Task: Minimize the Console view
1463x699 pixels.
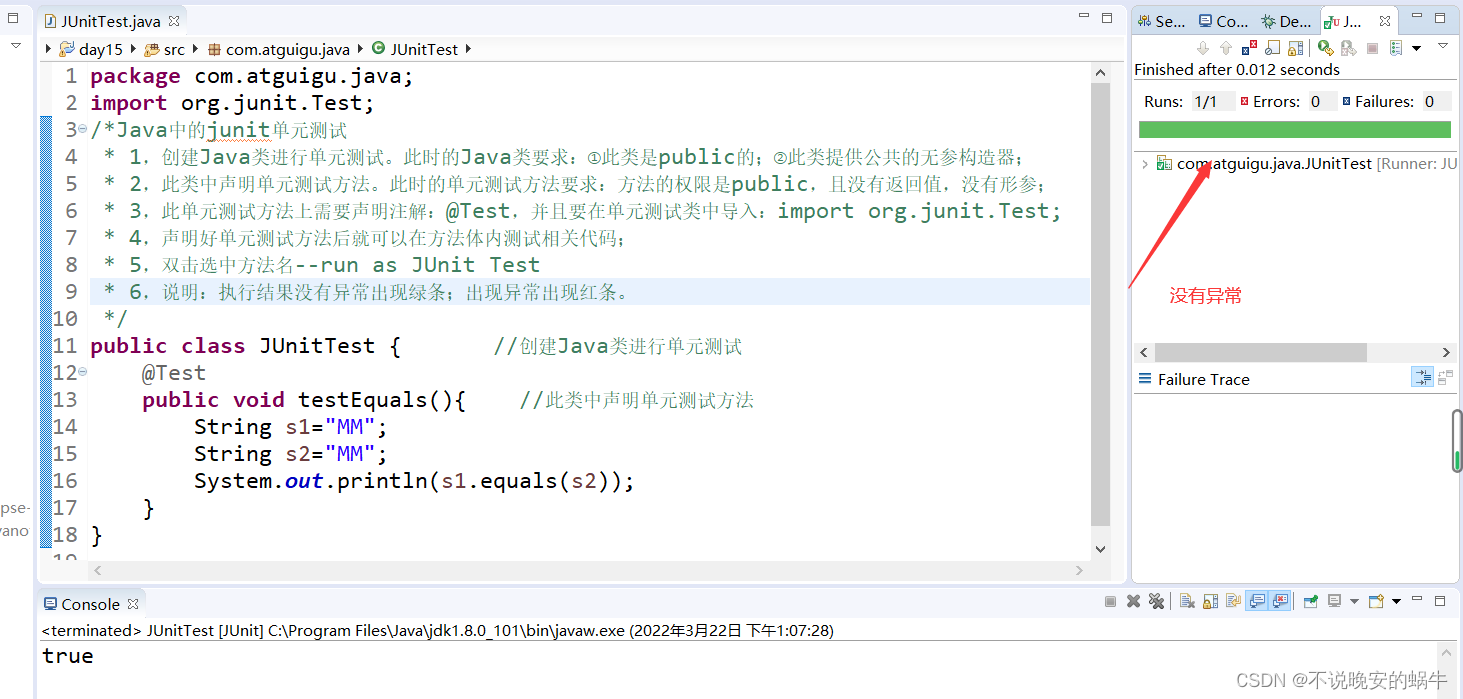Action: pyautogui.click(x=1417, y=599)
